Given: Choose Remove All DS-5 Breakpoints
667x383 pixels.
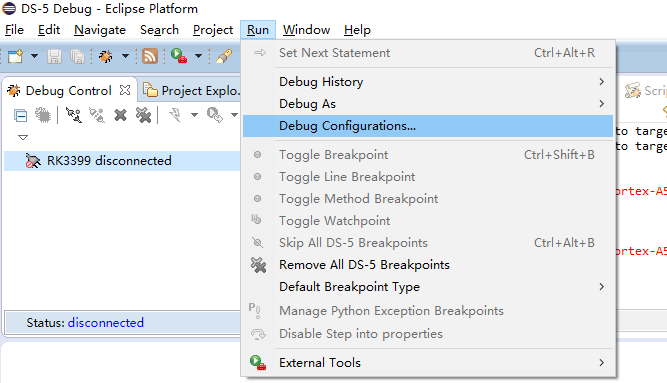Looking at the screenshot, I should [x=428, y=265].
